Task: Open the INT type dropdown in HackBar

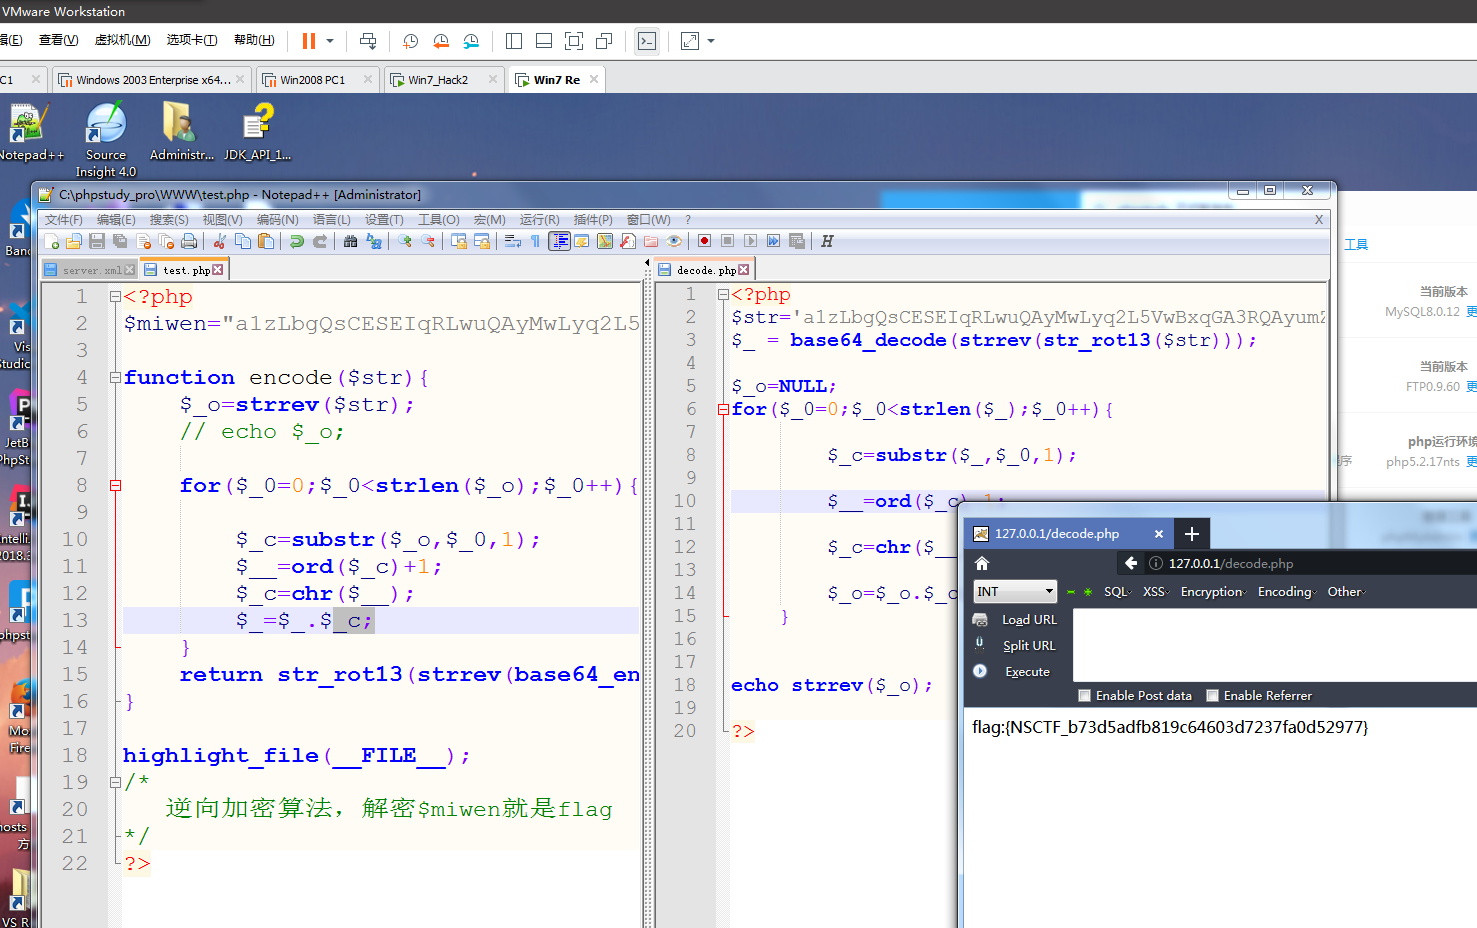Action: point(1015,592)
